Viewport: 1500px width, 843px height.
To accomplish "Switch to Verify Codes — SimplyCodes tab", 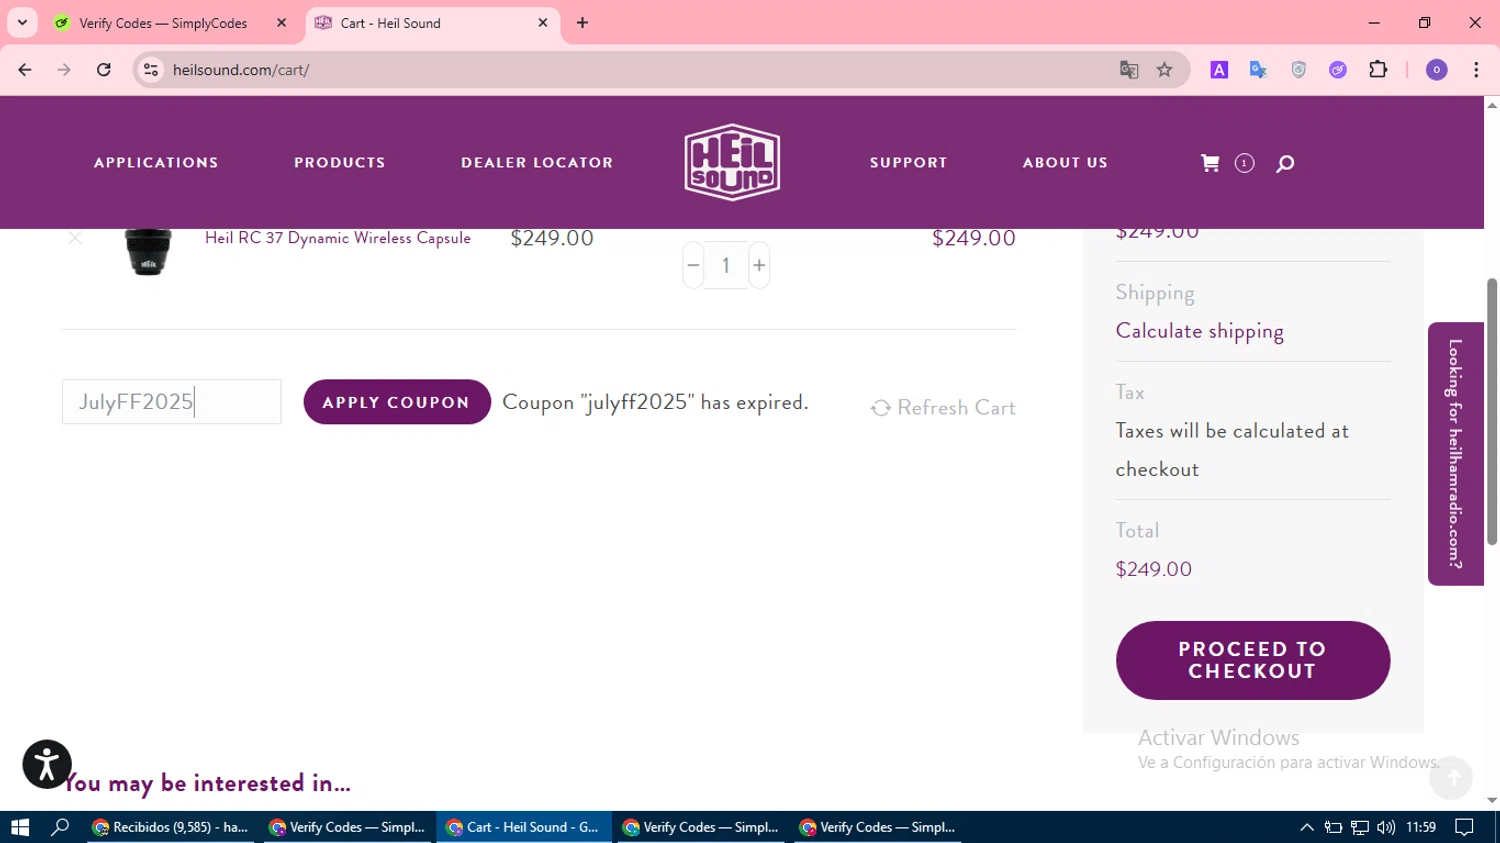I will (x=163, y=23).
